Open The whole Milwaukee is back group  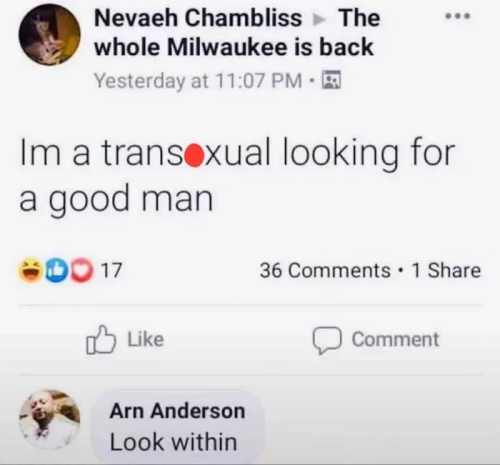(237, 32)
